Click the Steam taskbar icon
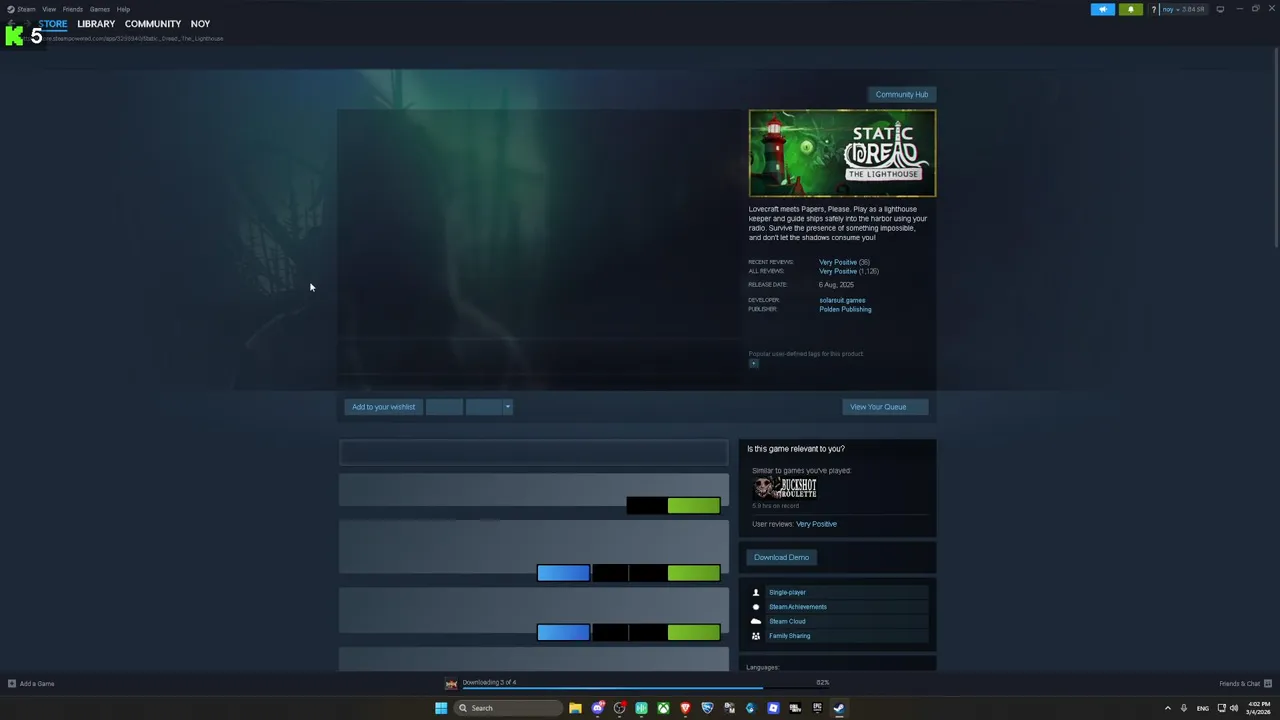The width and height of the screenshot is (1280, 720). [839, 708]
